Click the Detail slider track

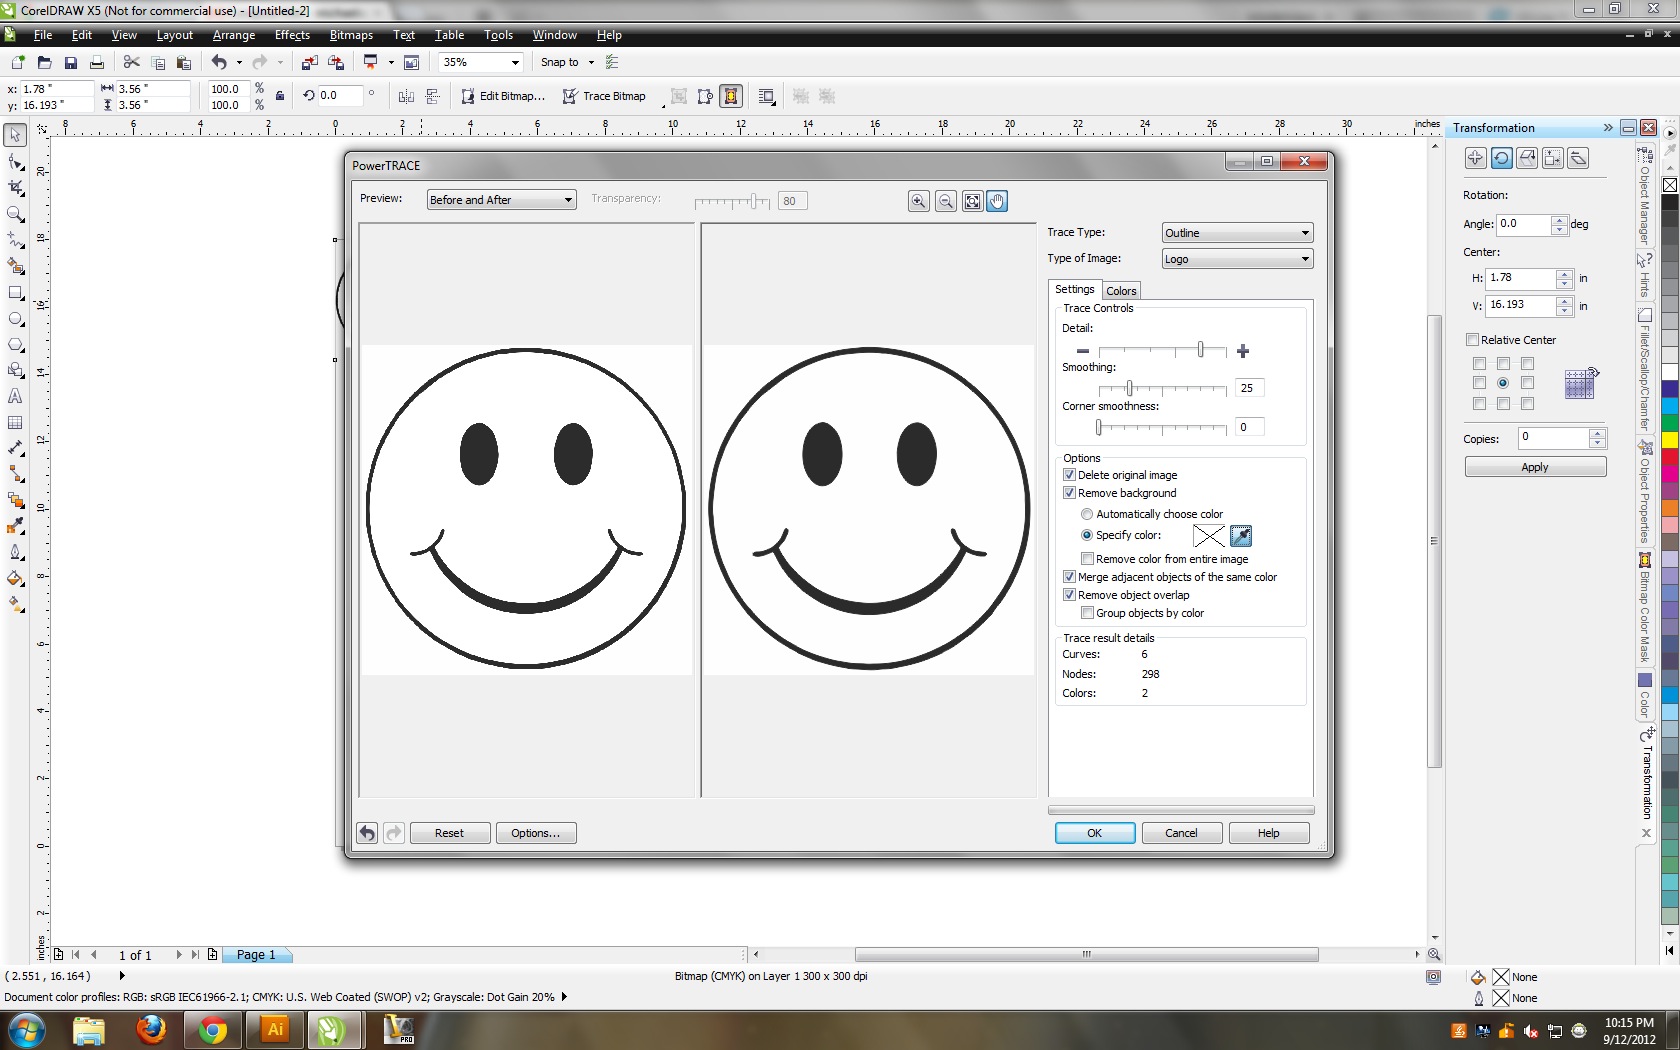coord(1163,351)
